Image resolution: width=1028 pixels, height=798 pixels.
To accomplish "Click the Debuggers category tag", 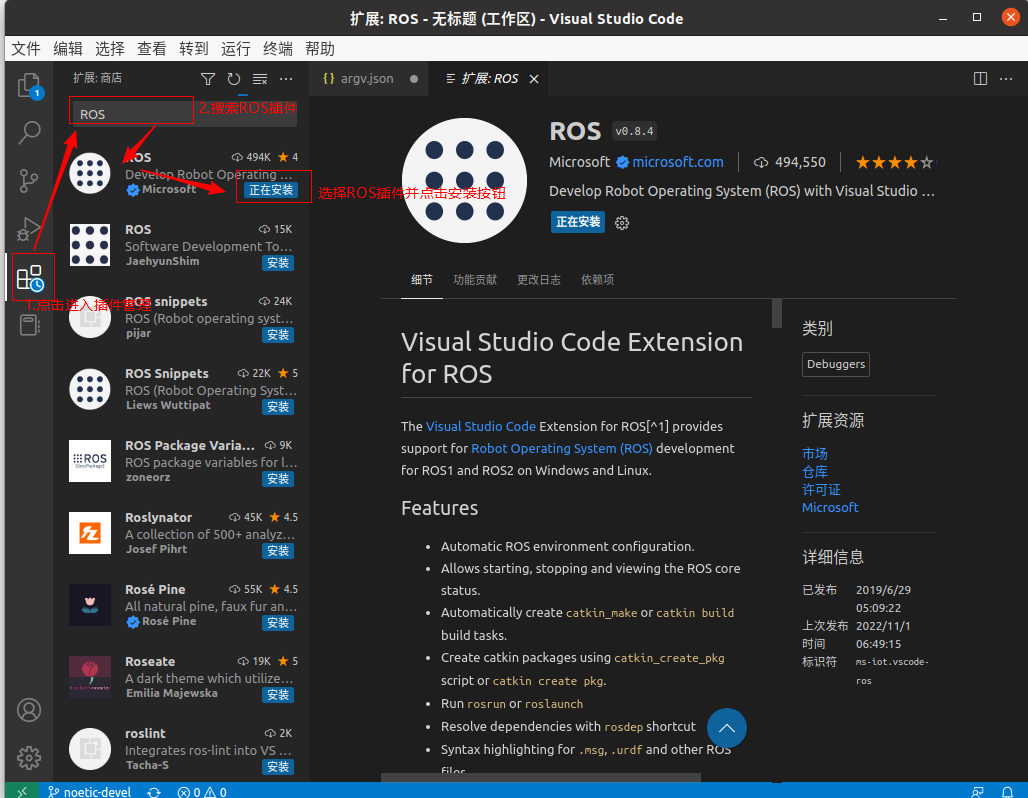I will pyautogui.click(x=835, y=363).
